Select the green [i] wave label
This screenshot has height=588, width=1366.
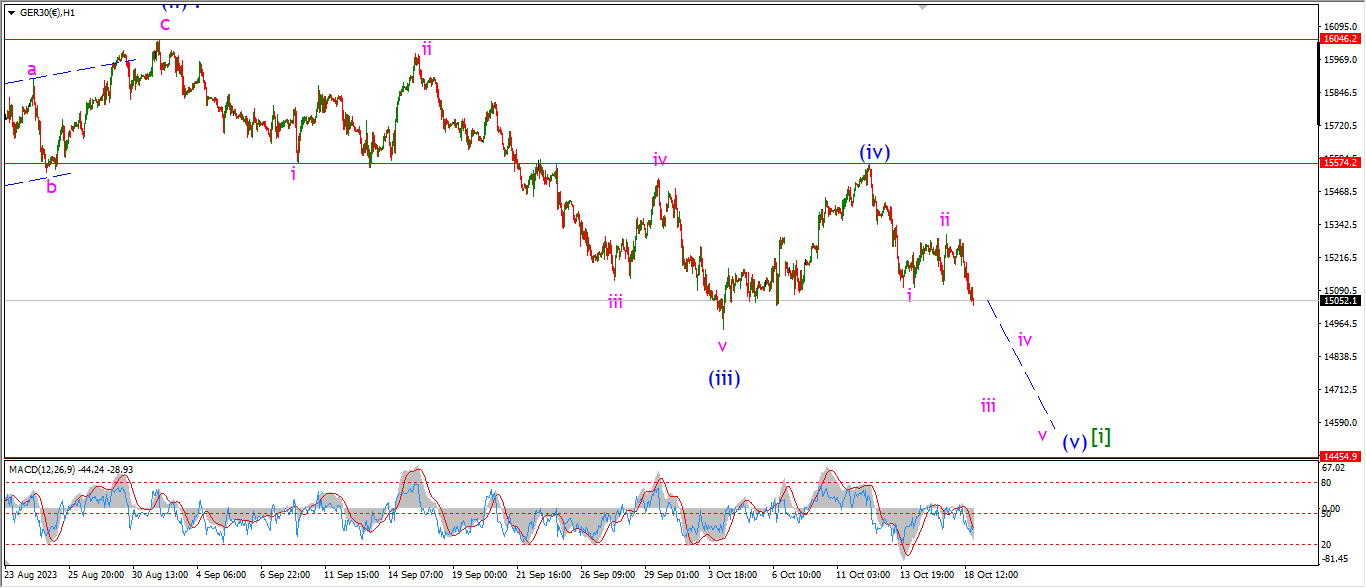[x=1101, y=437]
